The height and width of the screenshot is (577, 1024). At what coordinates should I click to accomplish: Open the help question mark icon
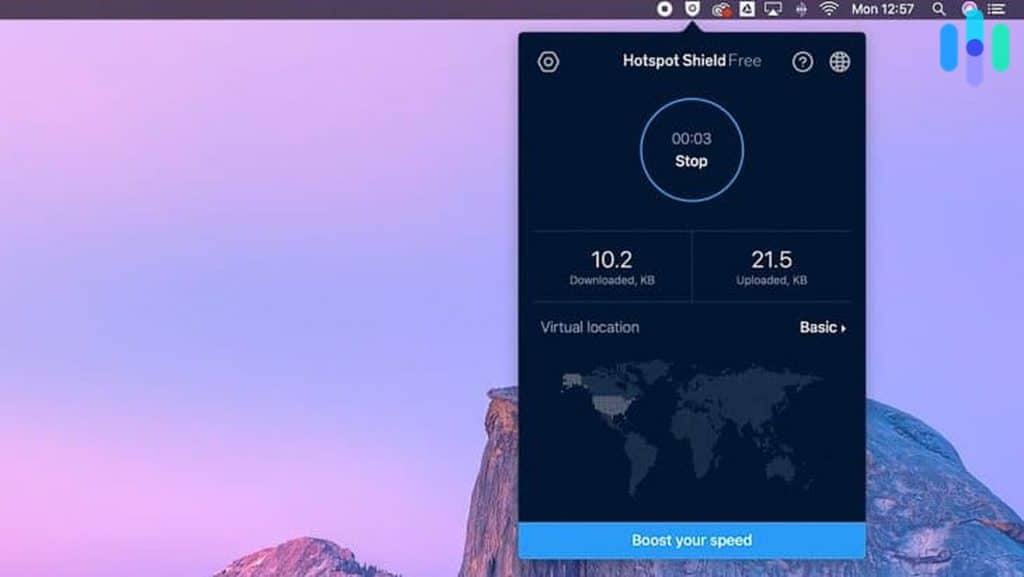tap(805, 61)
